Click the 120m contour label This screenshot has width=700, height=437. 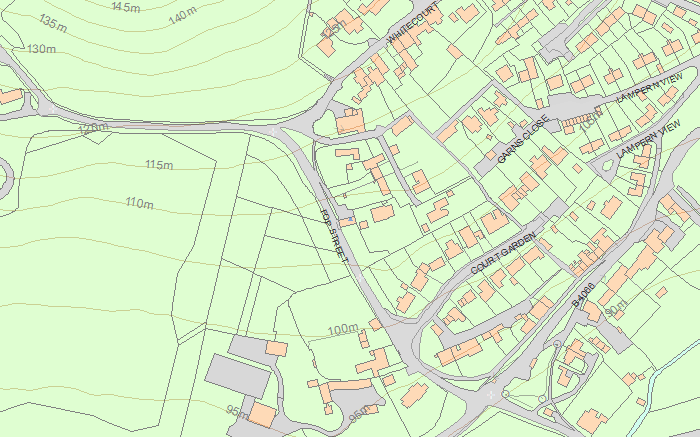[93, 129]
